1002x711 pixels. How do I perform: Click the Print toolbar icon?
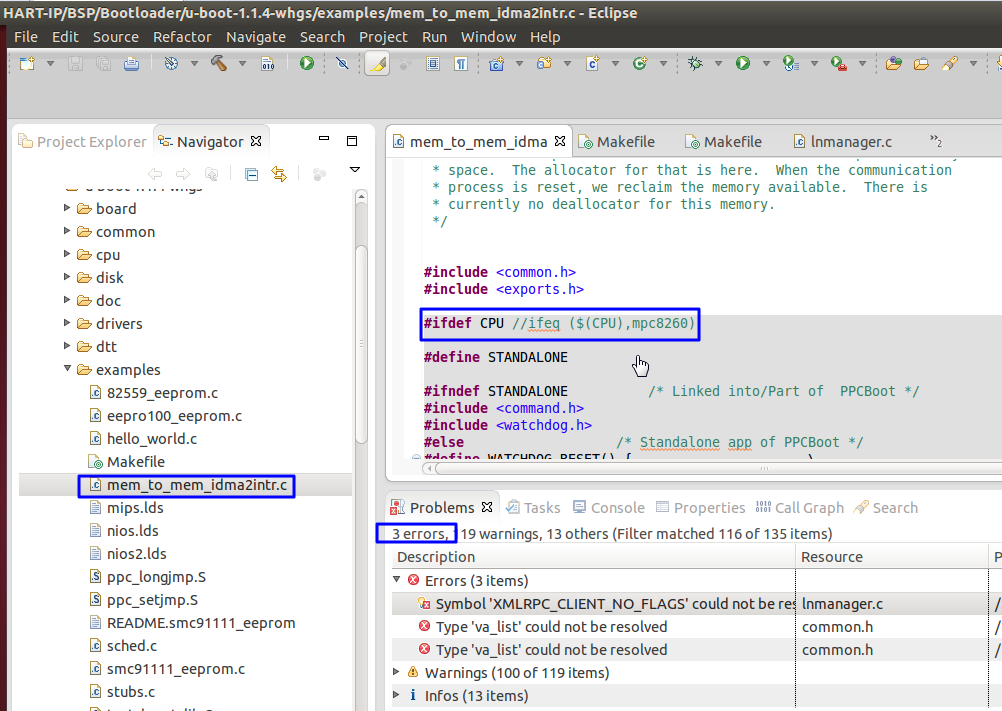(x=131, y=63)
